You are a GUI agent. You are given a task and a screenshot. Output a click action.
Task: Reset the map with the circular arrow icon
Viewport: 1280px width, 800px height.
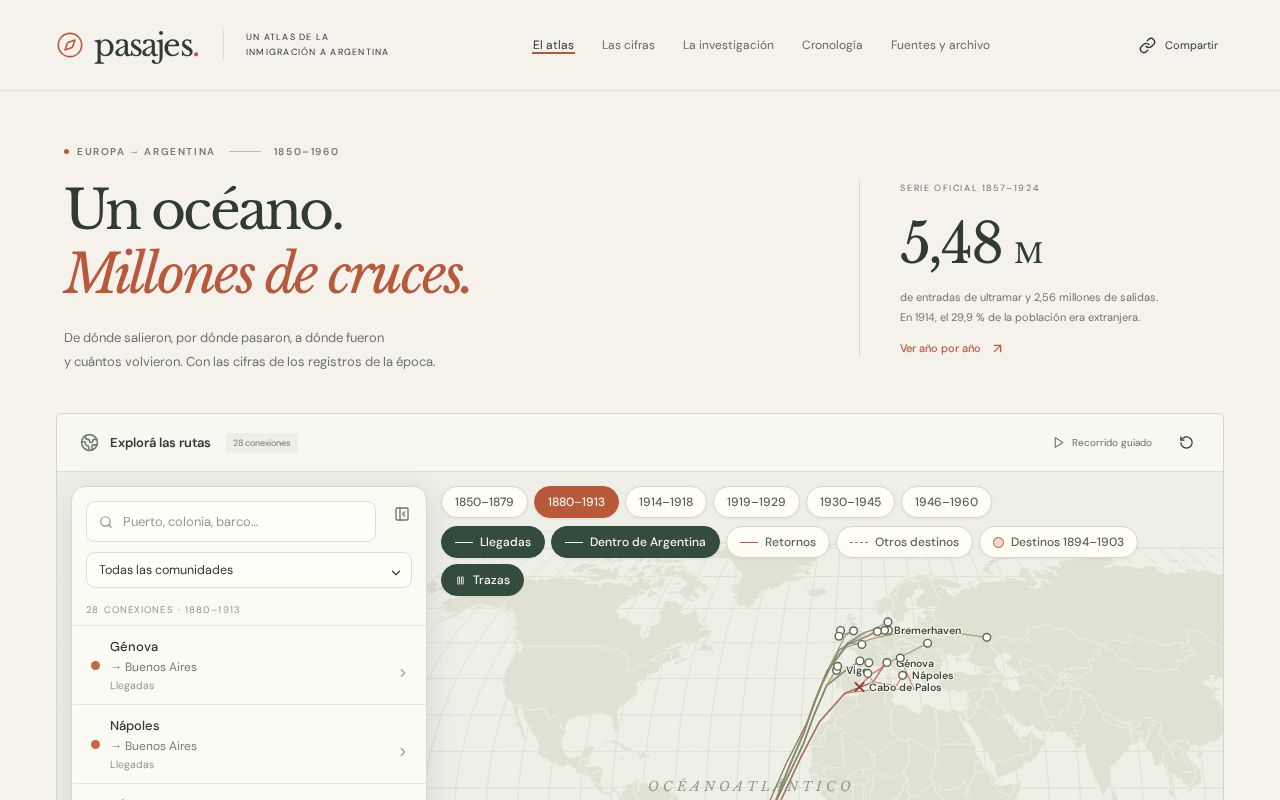pos(1186,443)
